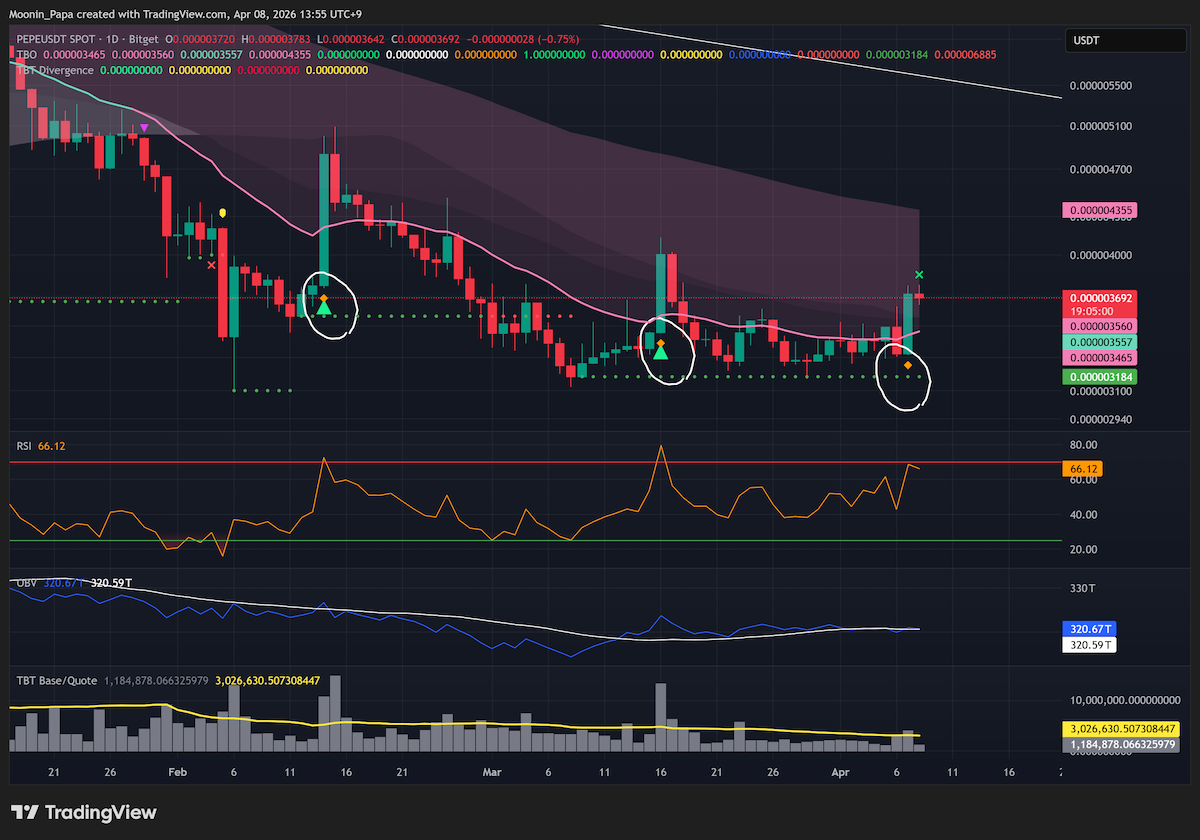Click the teal 0.000003557 price label
Image resolution: width=1200 pixels, height=840 pixels.
click(x=1101, y=342)
